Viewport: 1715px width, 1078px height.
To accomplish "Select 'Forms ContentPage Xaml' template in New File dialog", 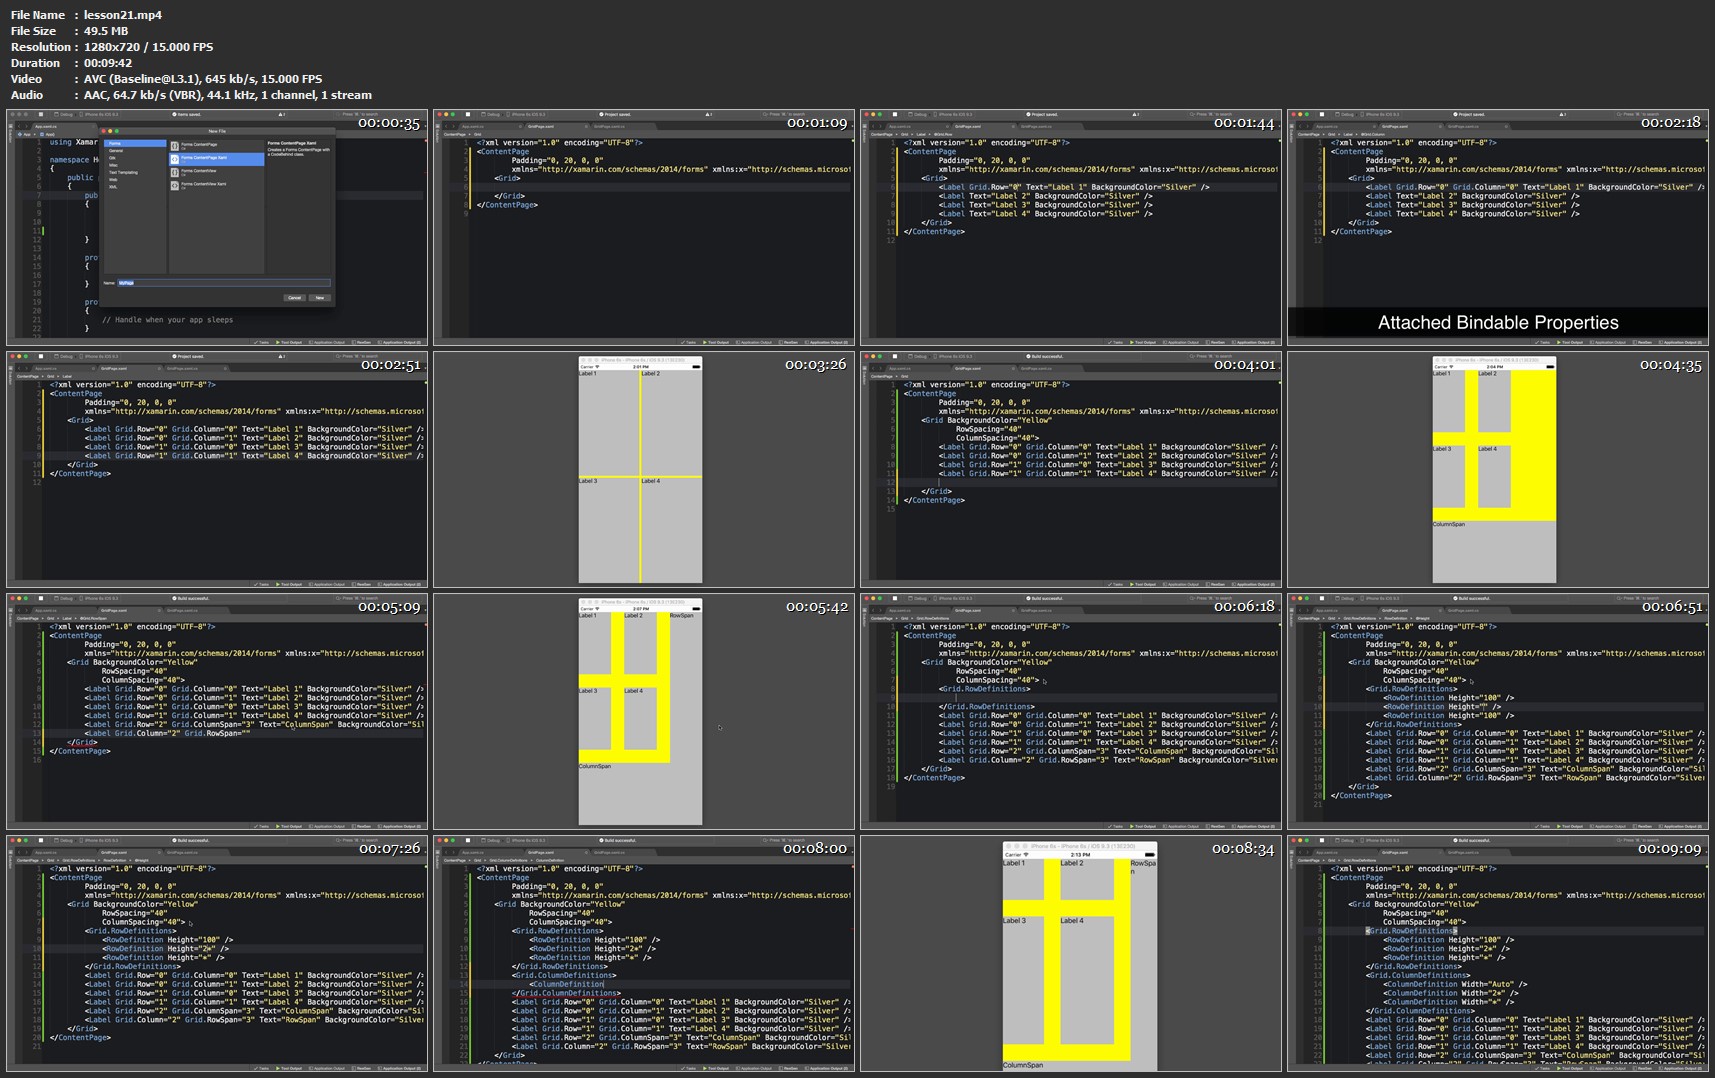I will [217, 159].
